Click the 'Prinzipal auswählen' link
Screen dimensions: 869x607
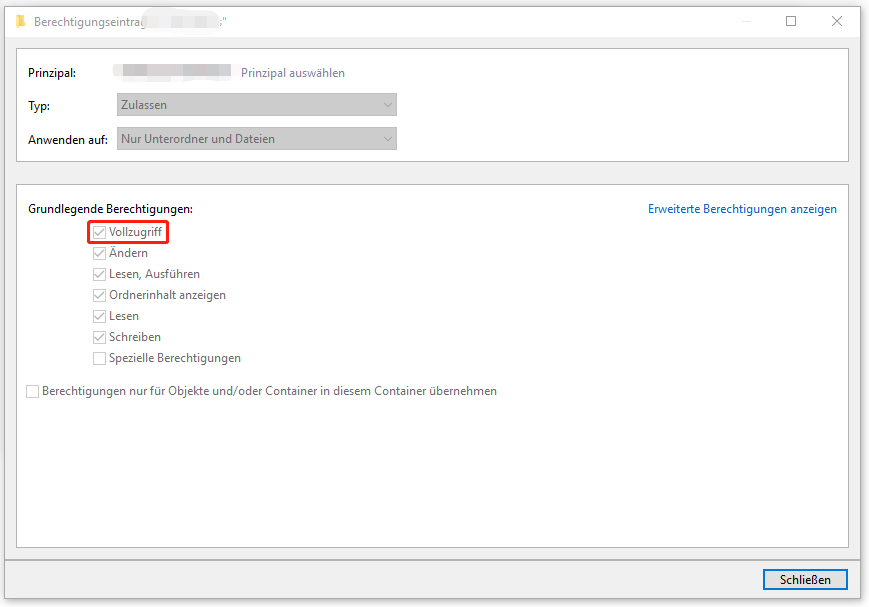tap(292, 73)
